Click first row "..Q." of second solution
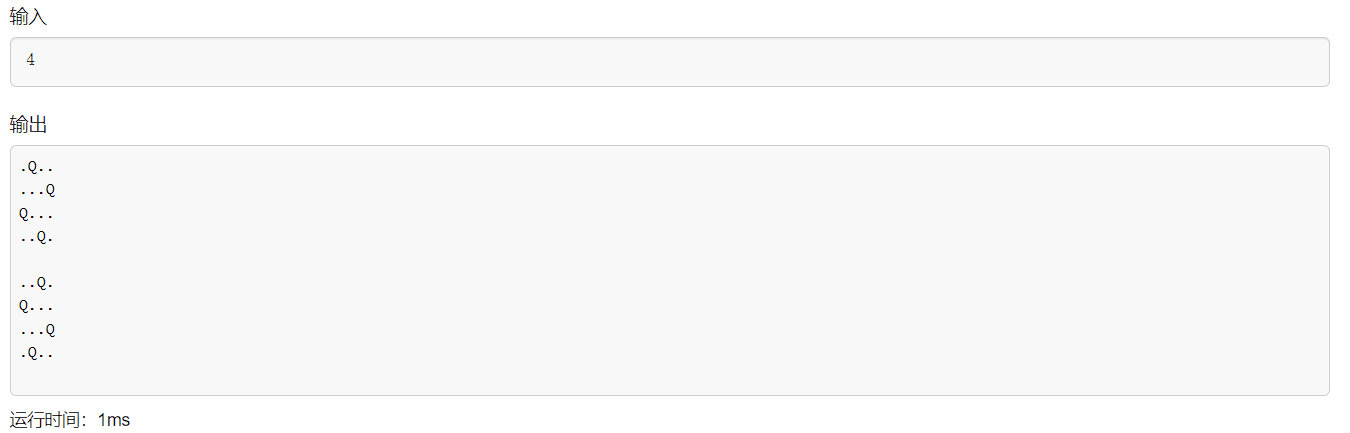The height and width of the screenshot is (433, 1350). click(36, 283)
